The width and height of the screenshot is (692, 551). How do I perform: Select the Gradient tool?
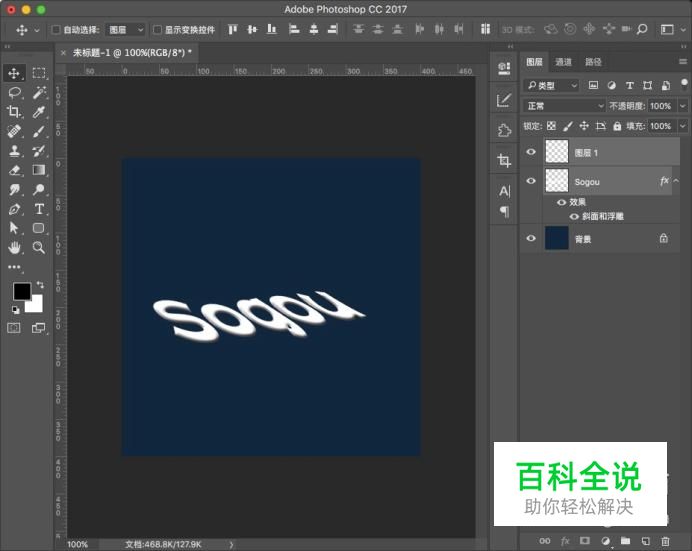[39, 170]
